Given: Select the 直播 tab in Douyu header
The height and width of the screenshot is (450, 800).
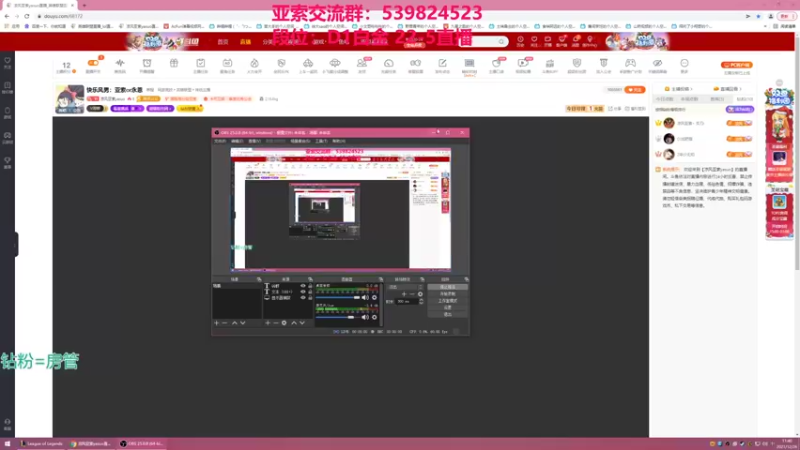Looking at the screenshot, I should coord(245,42).
